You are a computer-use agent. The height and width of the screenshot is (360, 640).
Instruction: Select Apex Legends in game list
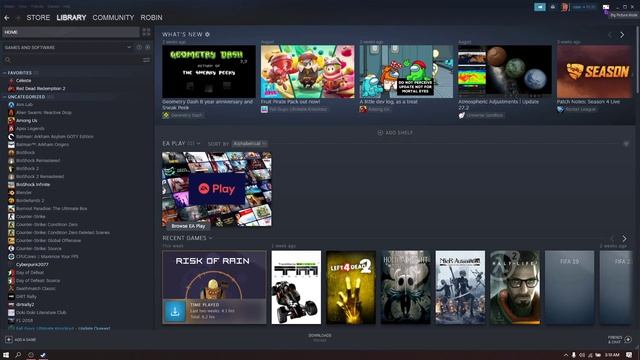30,129
